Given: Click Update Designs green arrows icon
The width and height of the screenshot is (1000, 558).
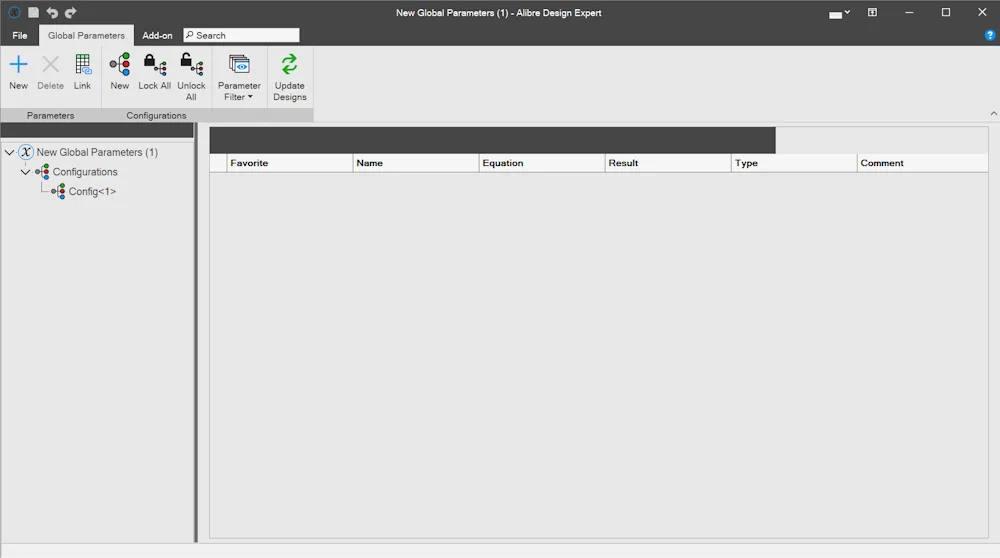Looking at the screenshot, I should tap(290, 64).
